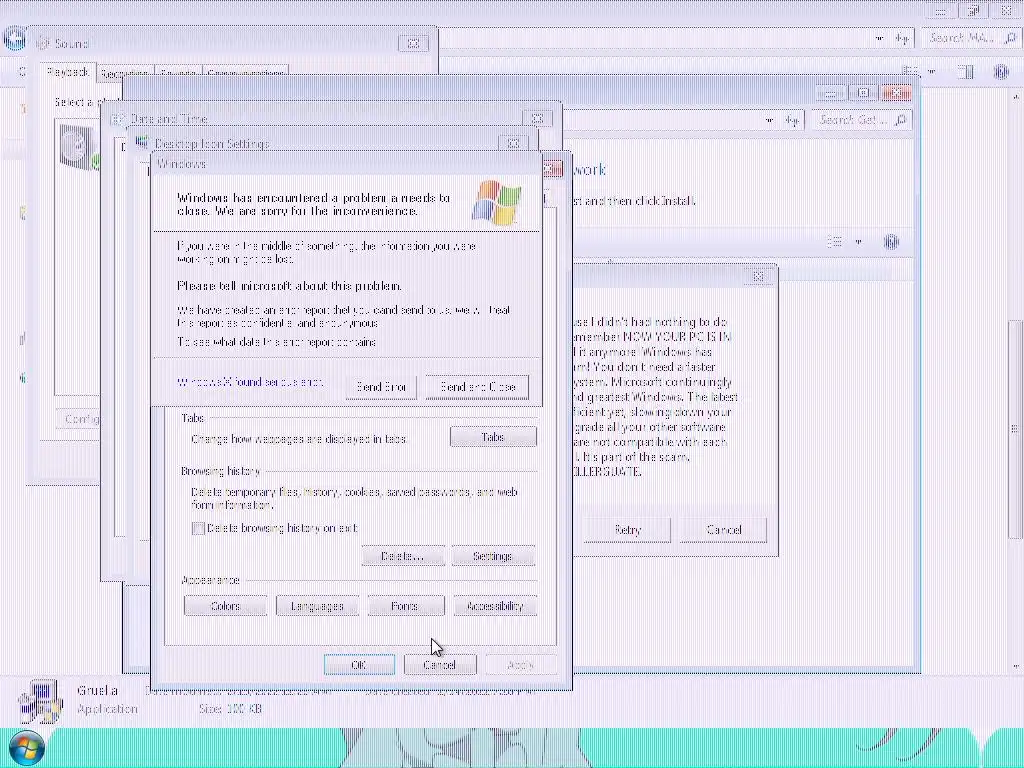
Task: Click Send Error button
Action: pos(381,387)
